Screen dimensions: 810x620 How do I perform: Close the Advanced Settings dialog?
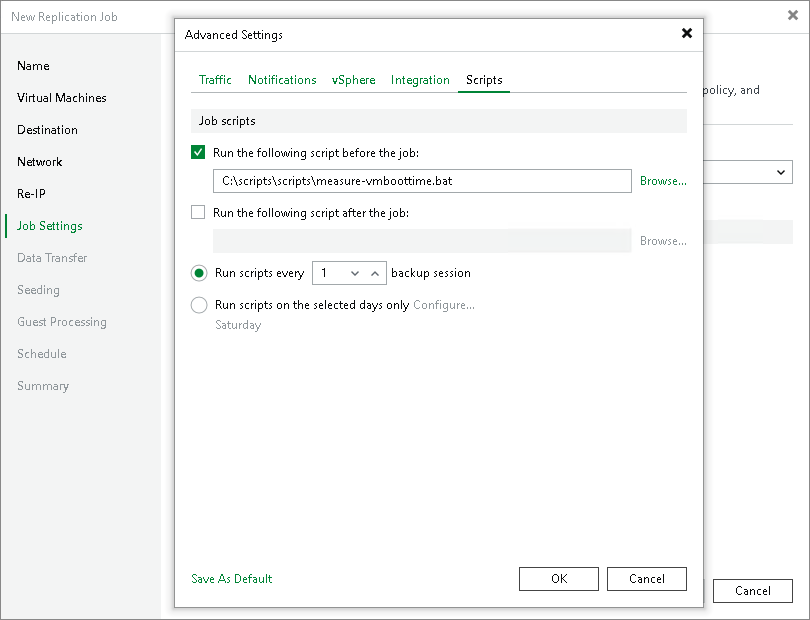tap(687, 34)
